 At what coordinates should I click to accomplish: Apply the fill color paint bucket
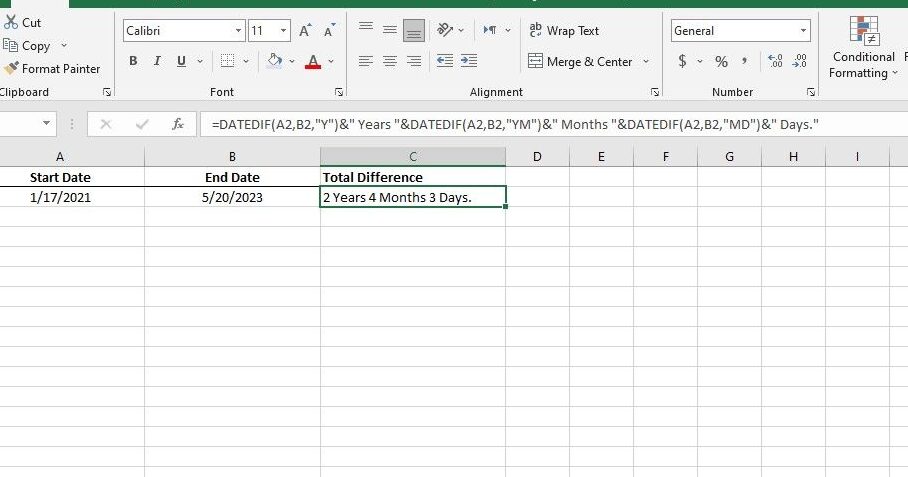pos(274,61)
